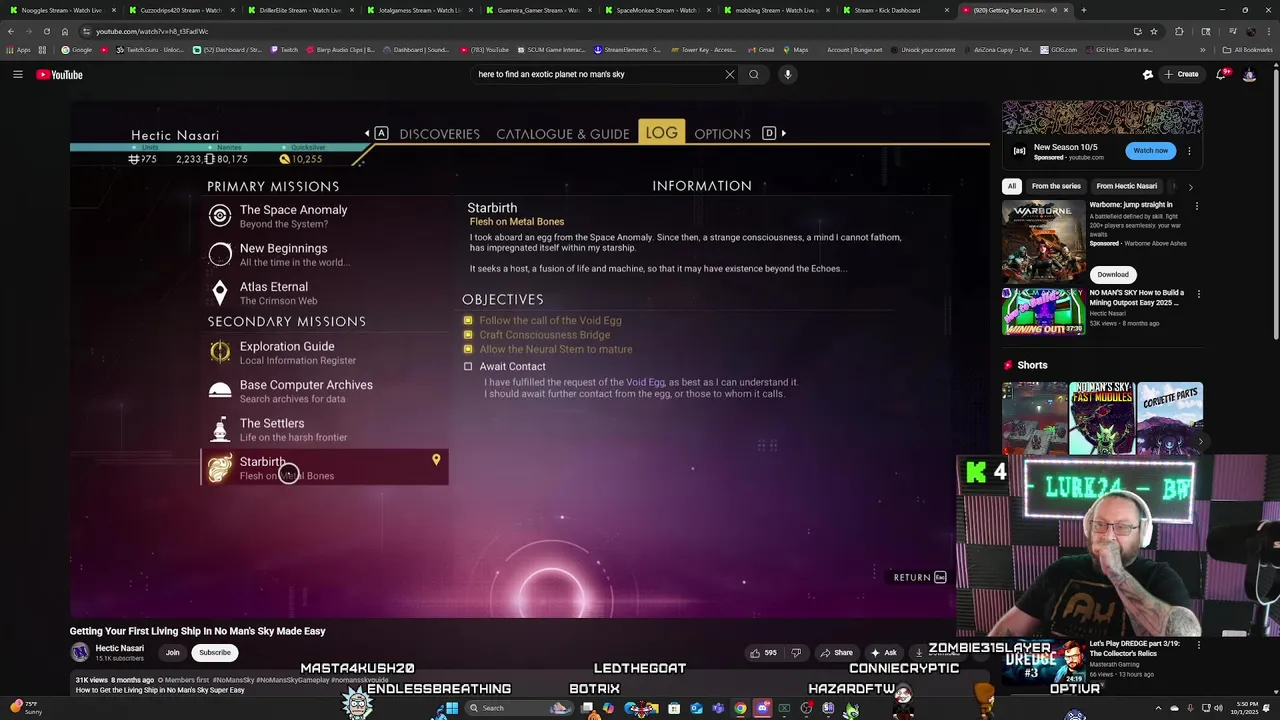Start voice search with the microphone
The height and width of the screenshot is (720, 1280).
(788, 74)
